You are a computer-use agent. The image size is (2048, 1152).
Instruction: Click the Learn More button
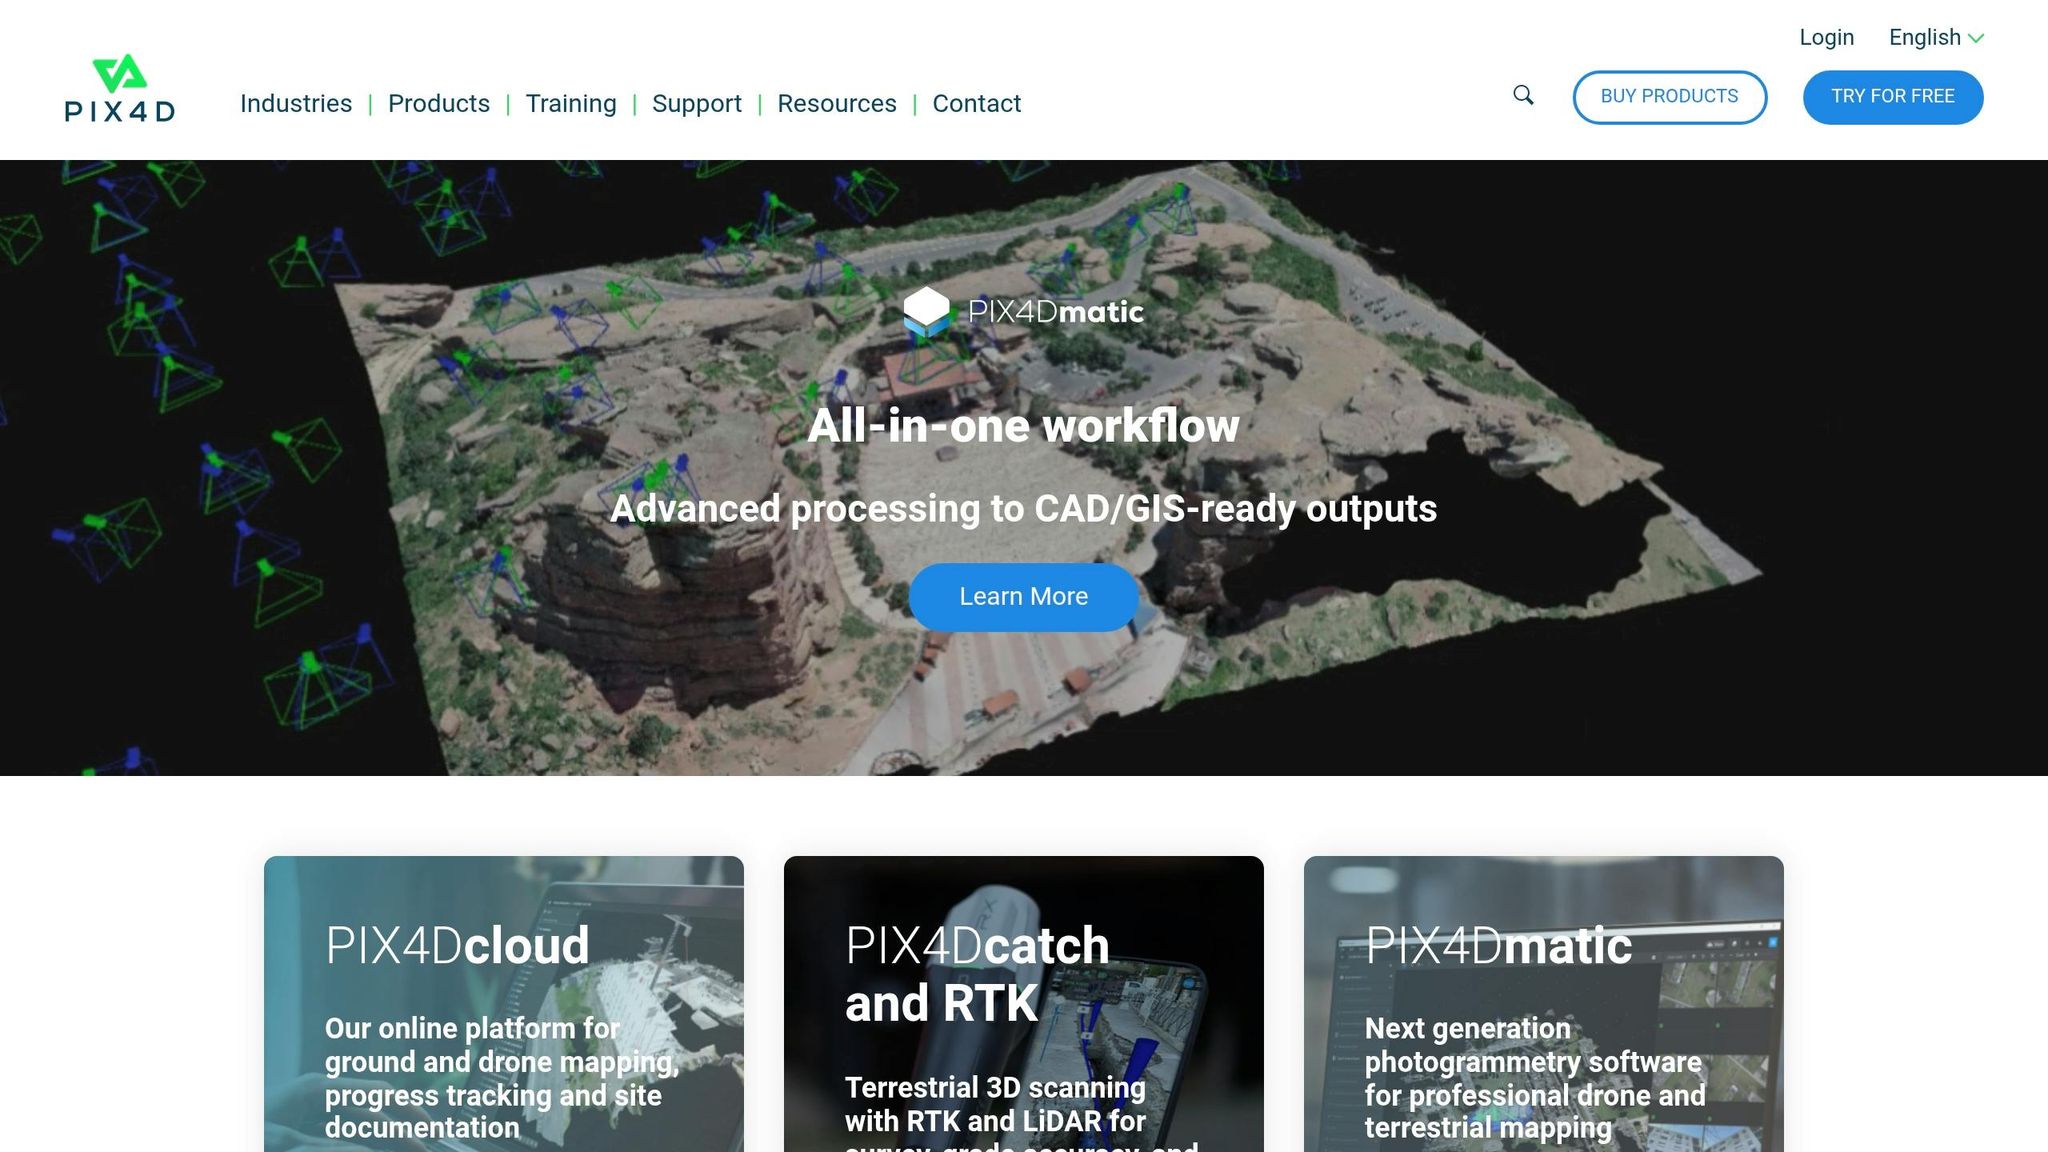1023,597
